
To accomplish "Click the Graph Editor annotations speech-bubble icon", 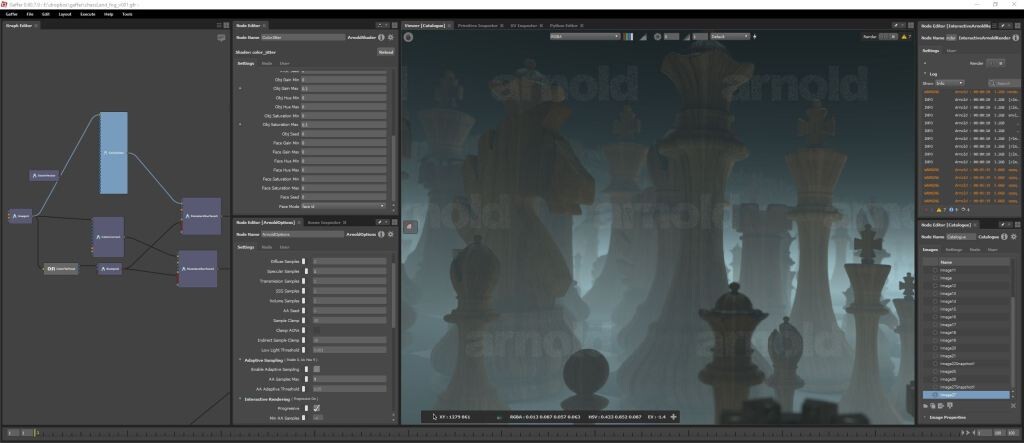I will 221,39.
